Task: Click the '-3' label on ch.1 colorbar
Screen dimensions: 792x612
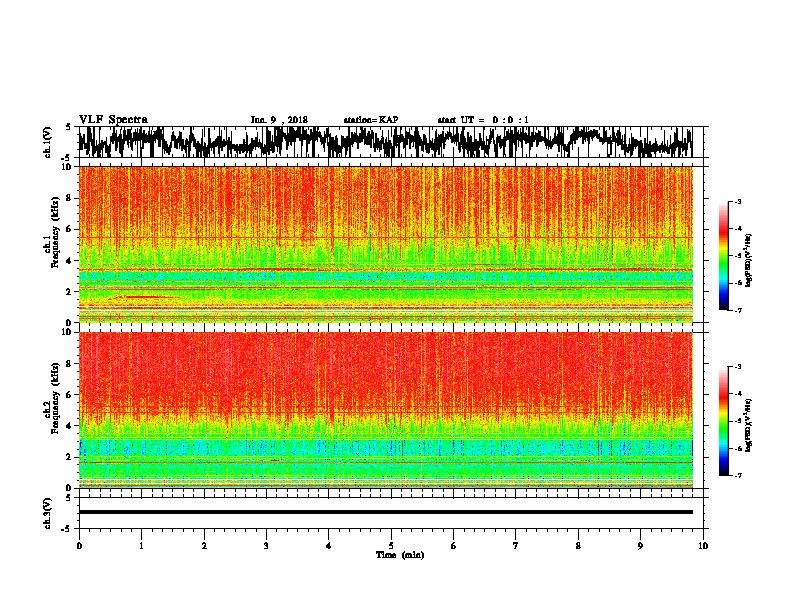Action: (737, 201)
